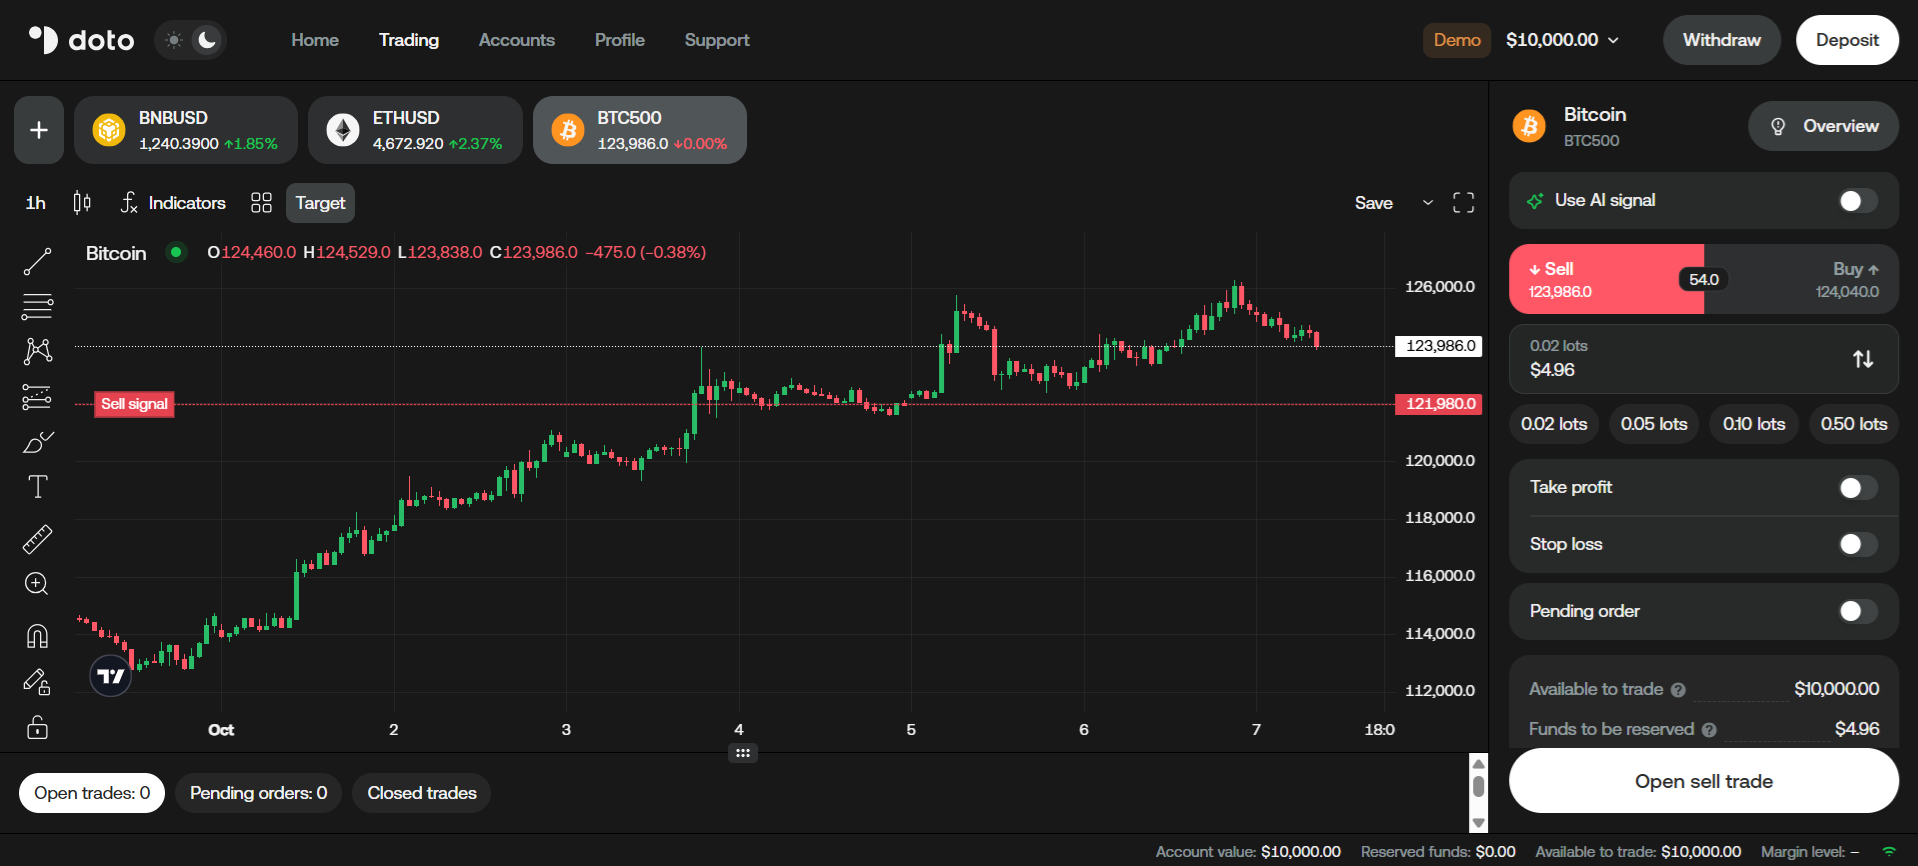
Task: Click the lots amount input field
Action: (1704, 359)
